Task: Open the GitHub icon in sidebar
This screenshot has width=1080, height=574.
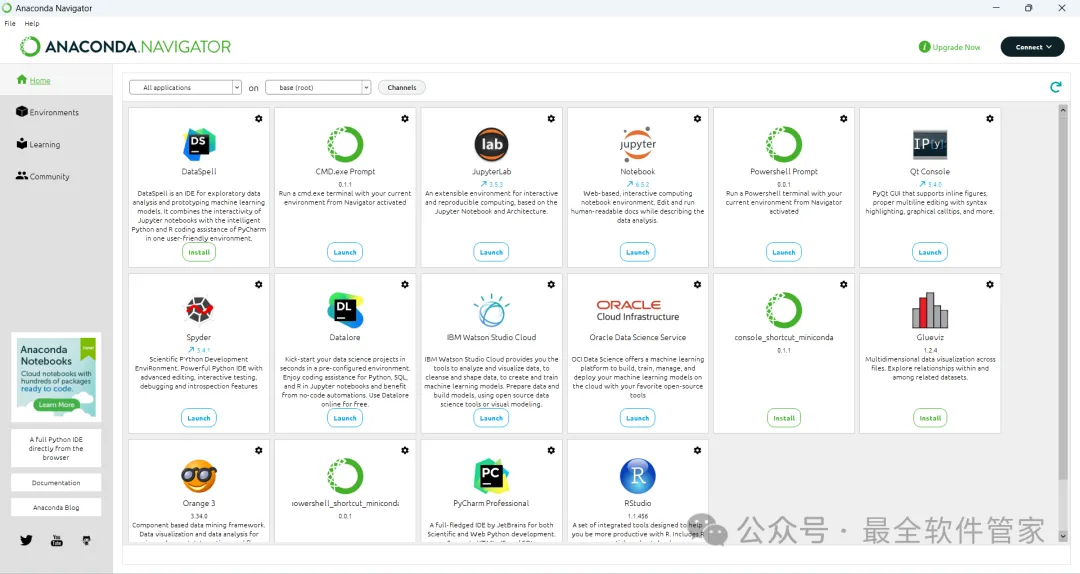Action: pyautogui.click(x=86, y=540)
